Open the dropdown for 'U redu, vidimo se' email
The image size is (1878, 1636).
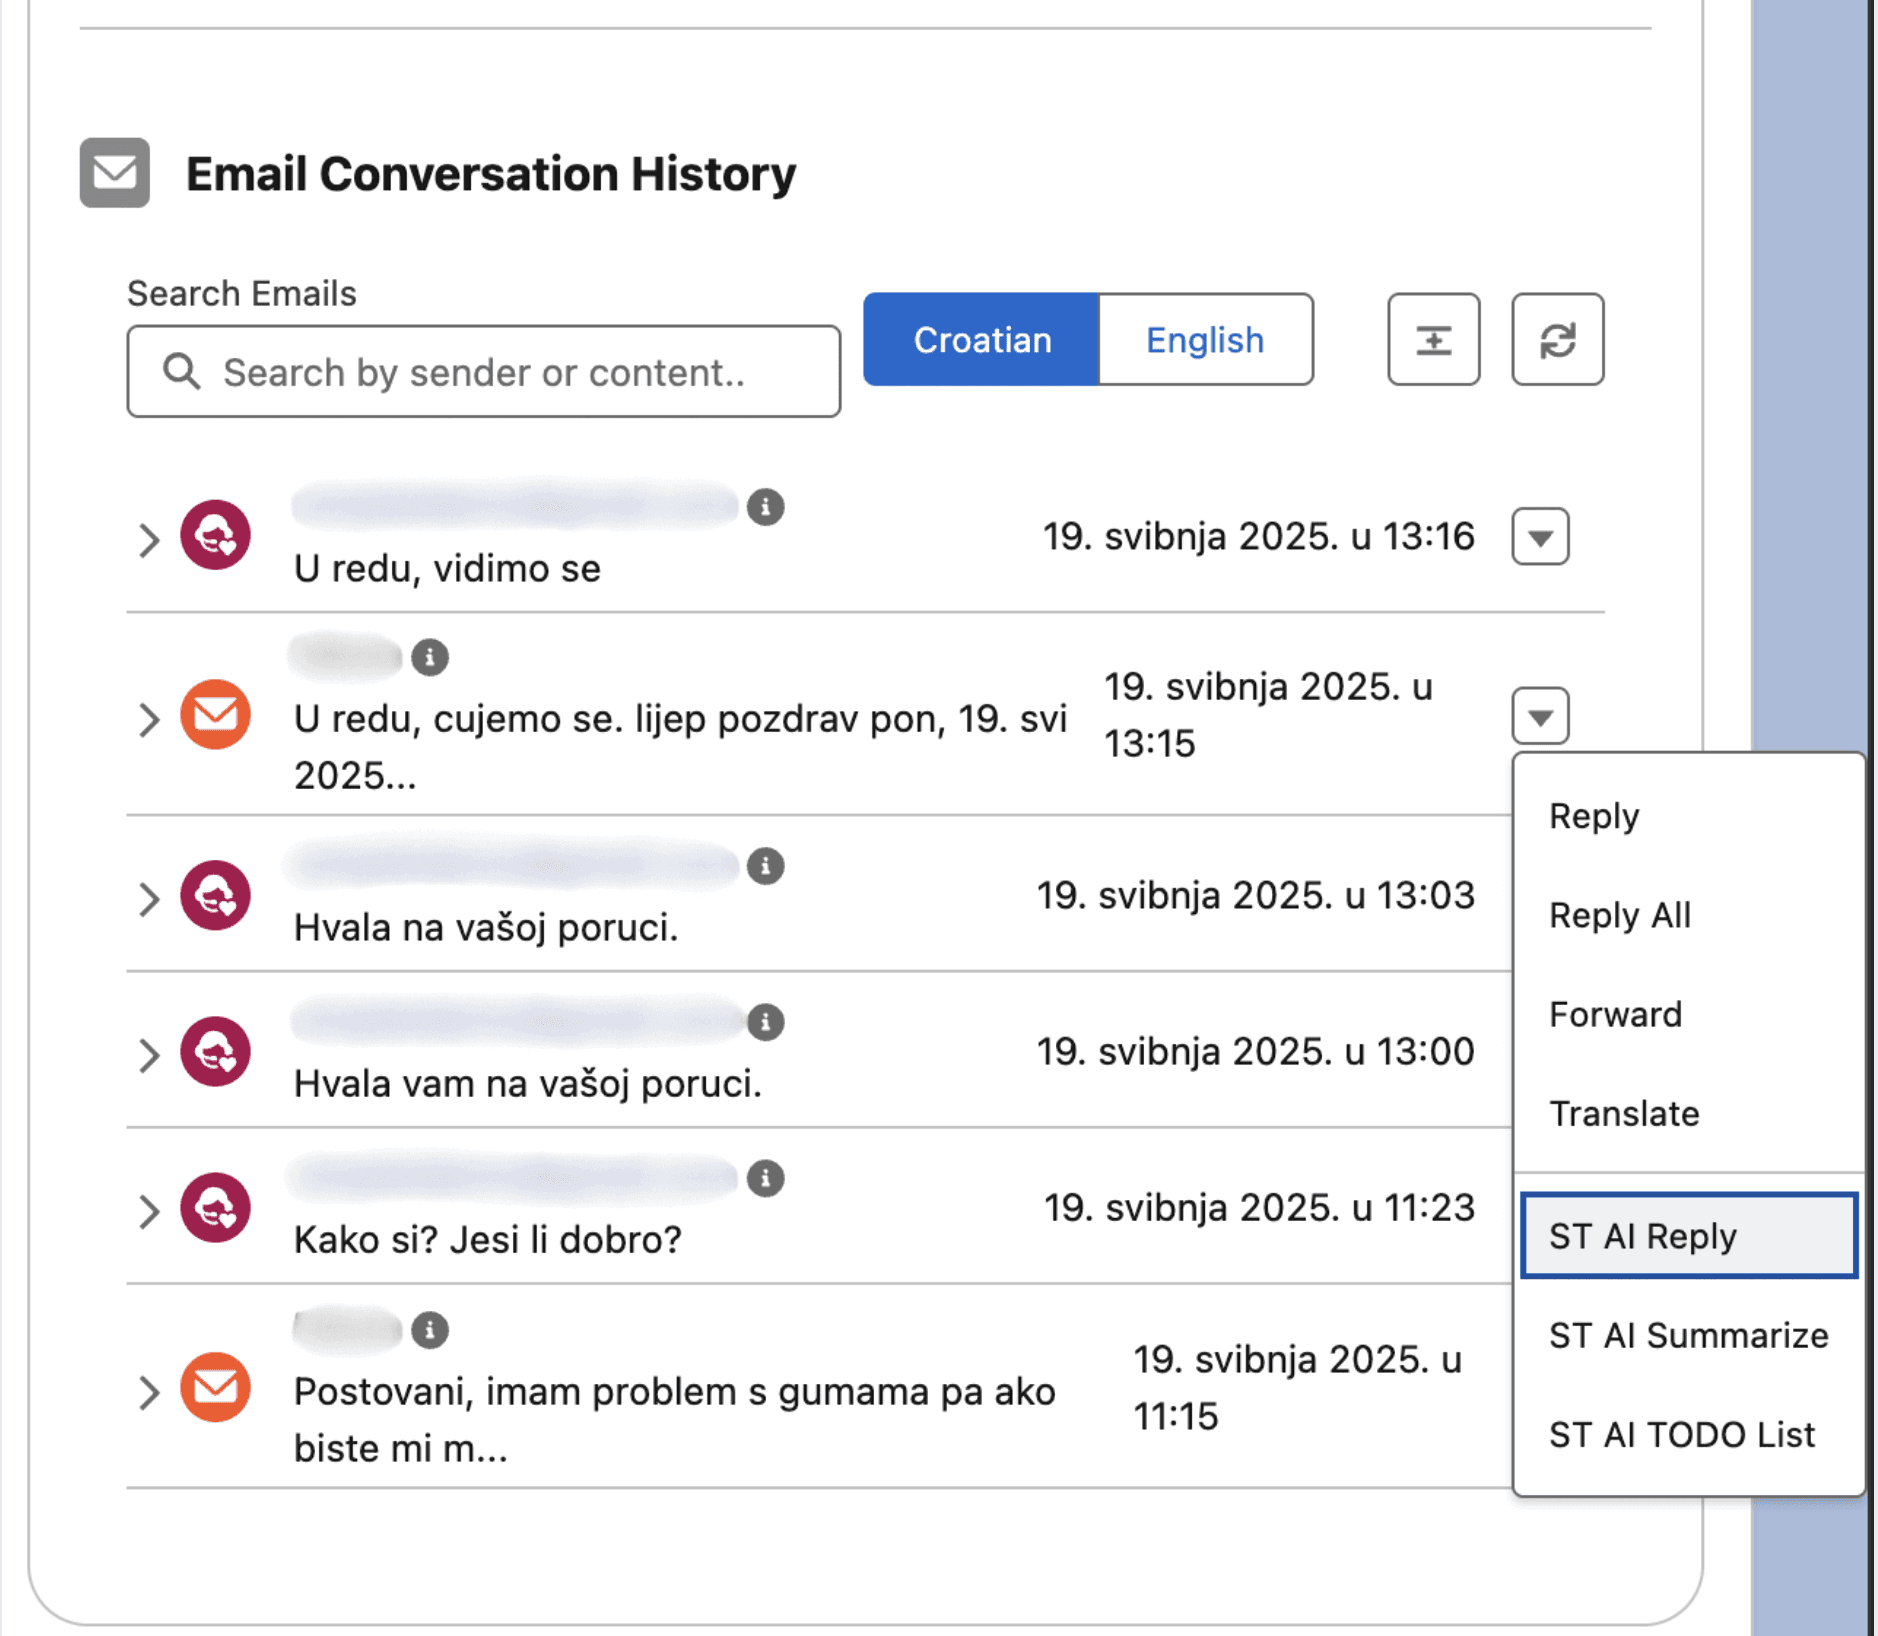click(1539, 537)
